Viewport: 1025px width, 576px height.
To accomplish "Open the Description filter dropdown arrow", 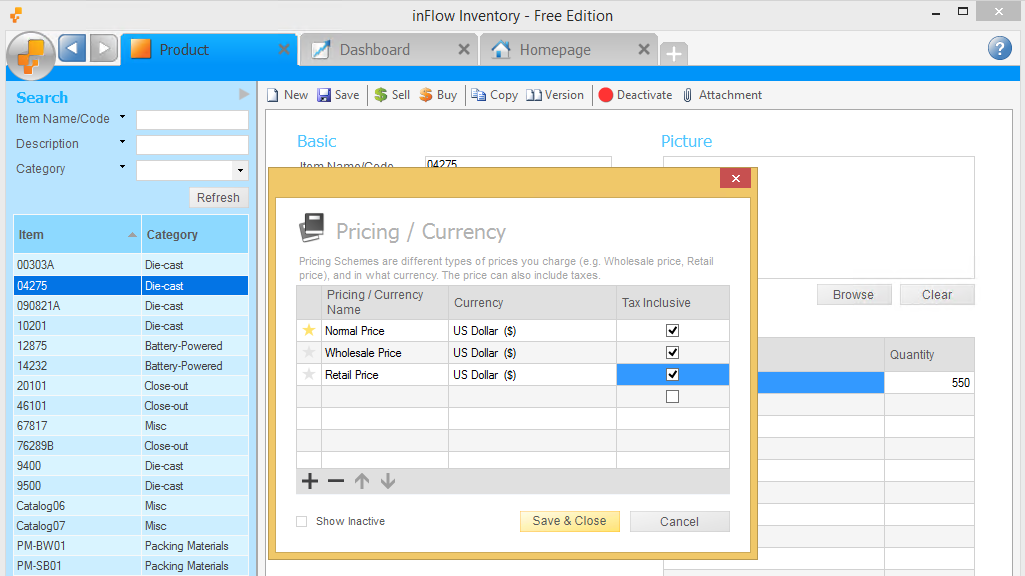I will [x=122, y=142].
